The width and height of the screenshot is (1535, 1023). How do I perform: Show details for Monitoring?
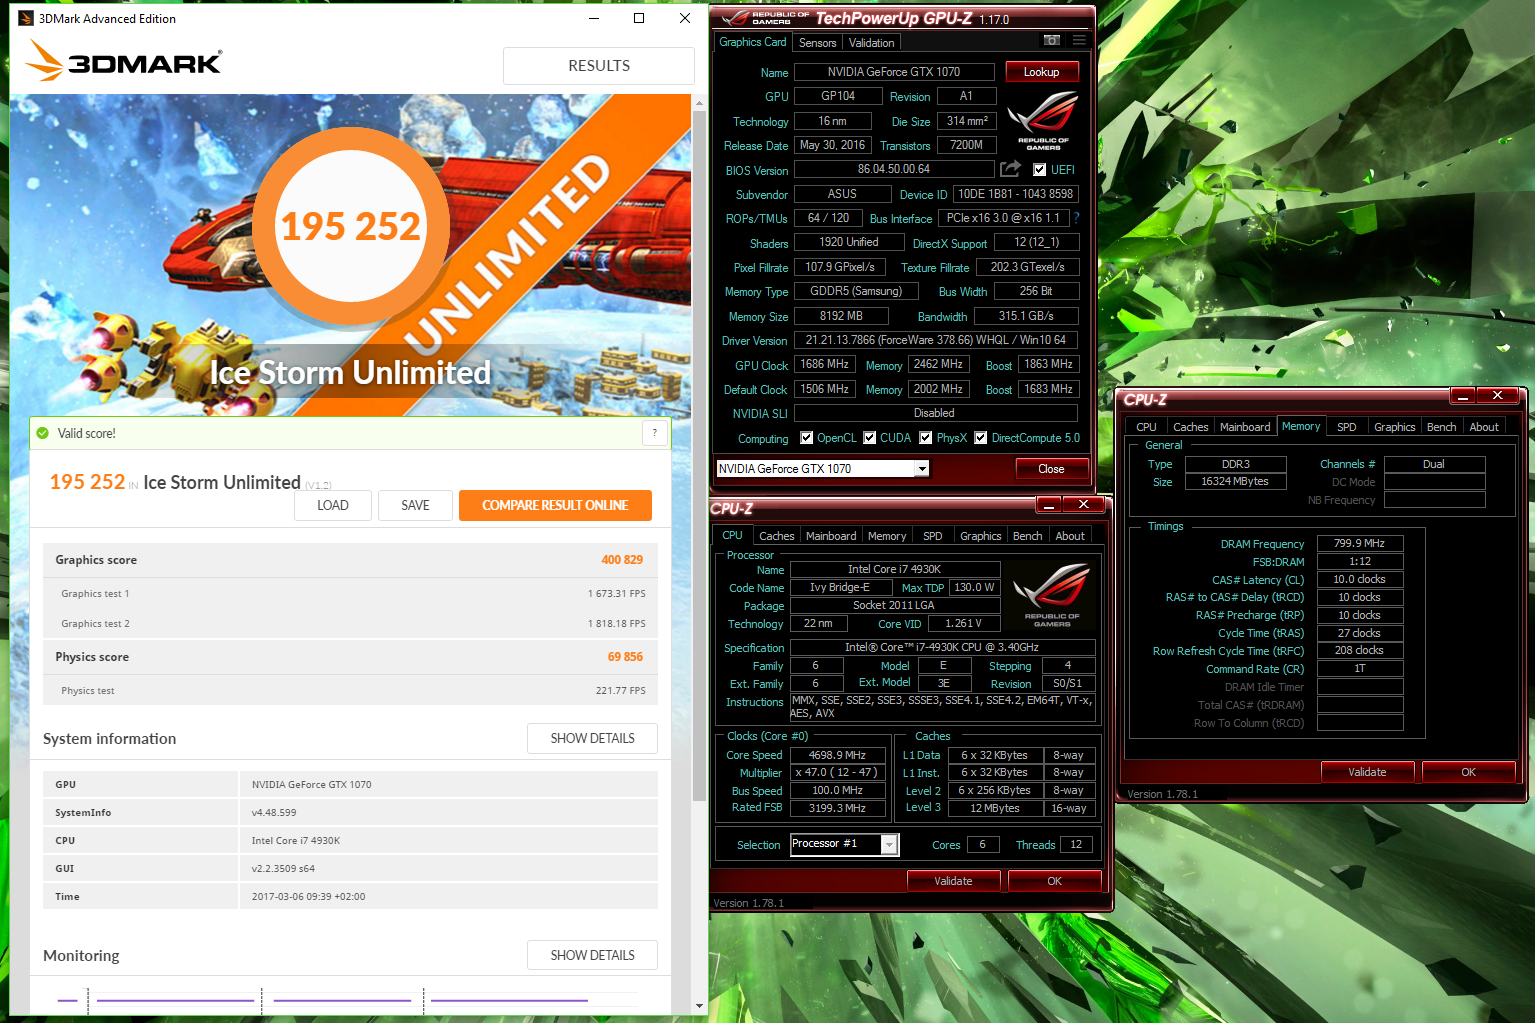592,955
